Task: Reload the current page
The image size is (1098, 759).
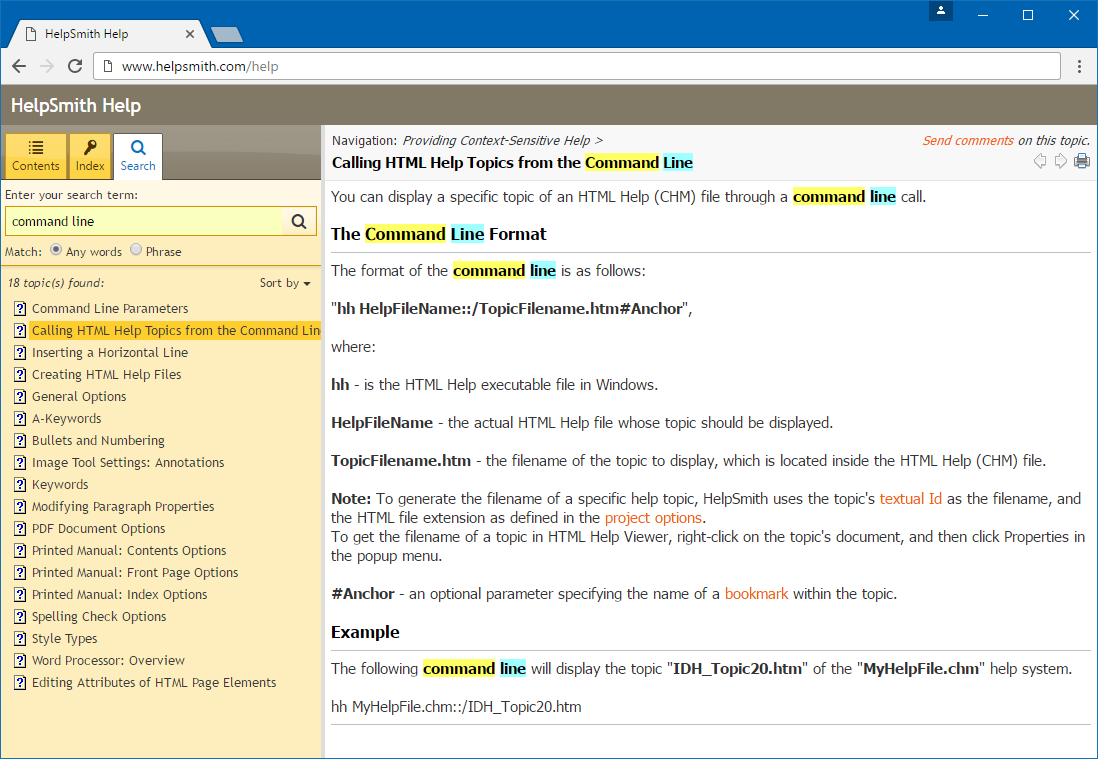Action: pos(75,67)
